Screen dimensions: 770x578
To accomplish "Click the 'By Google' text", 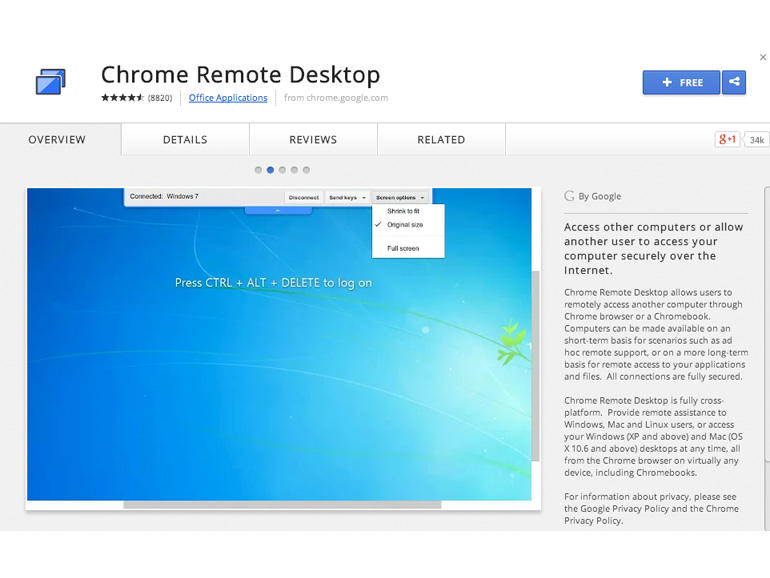I will pyautogui.click(x=600, y=196).
